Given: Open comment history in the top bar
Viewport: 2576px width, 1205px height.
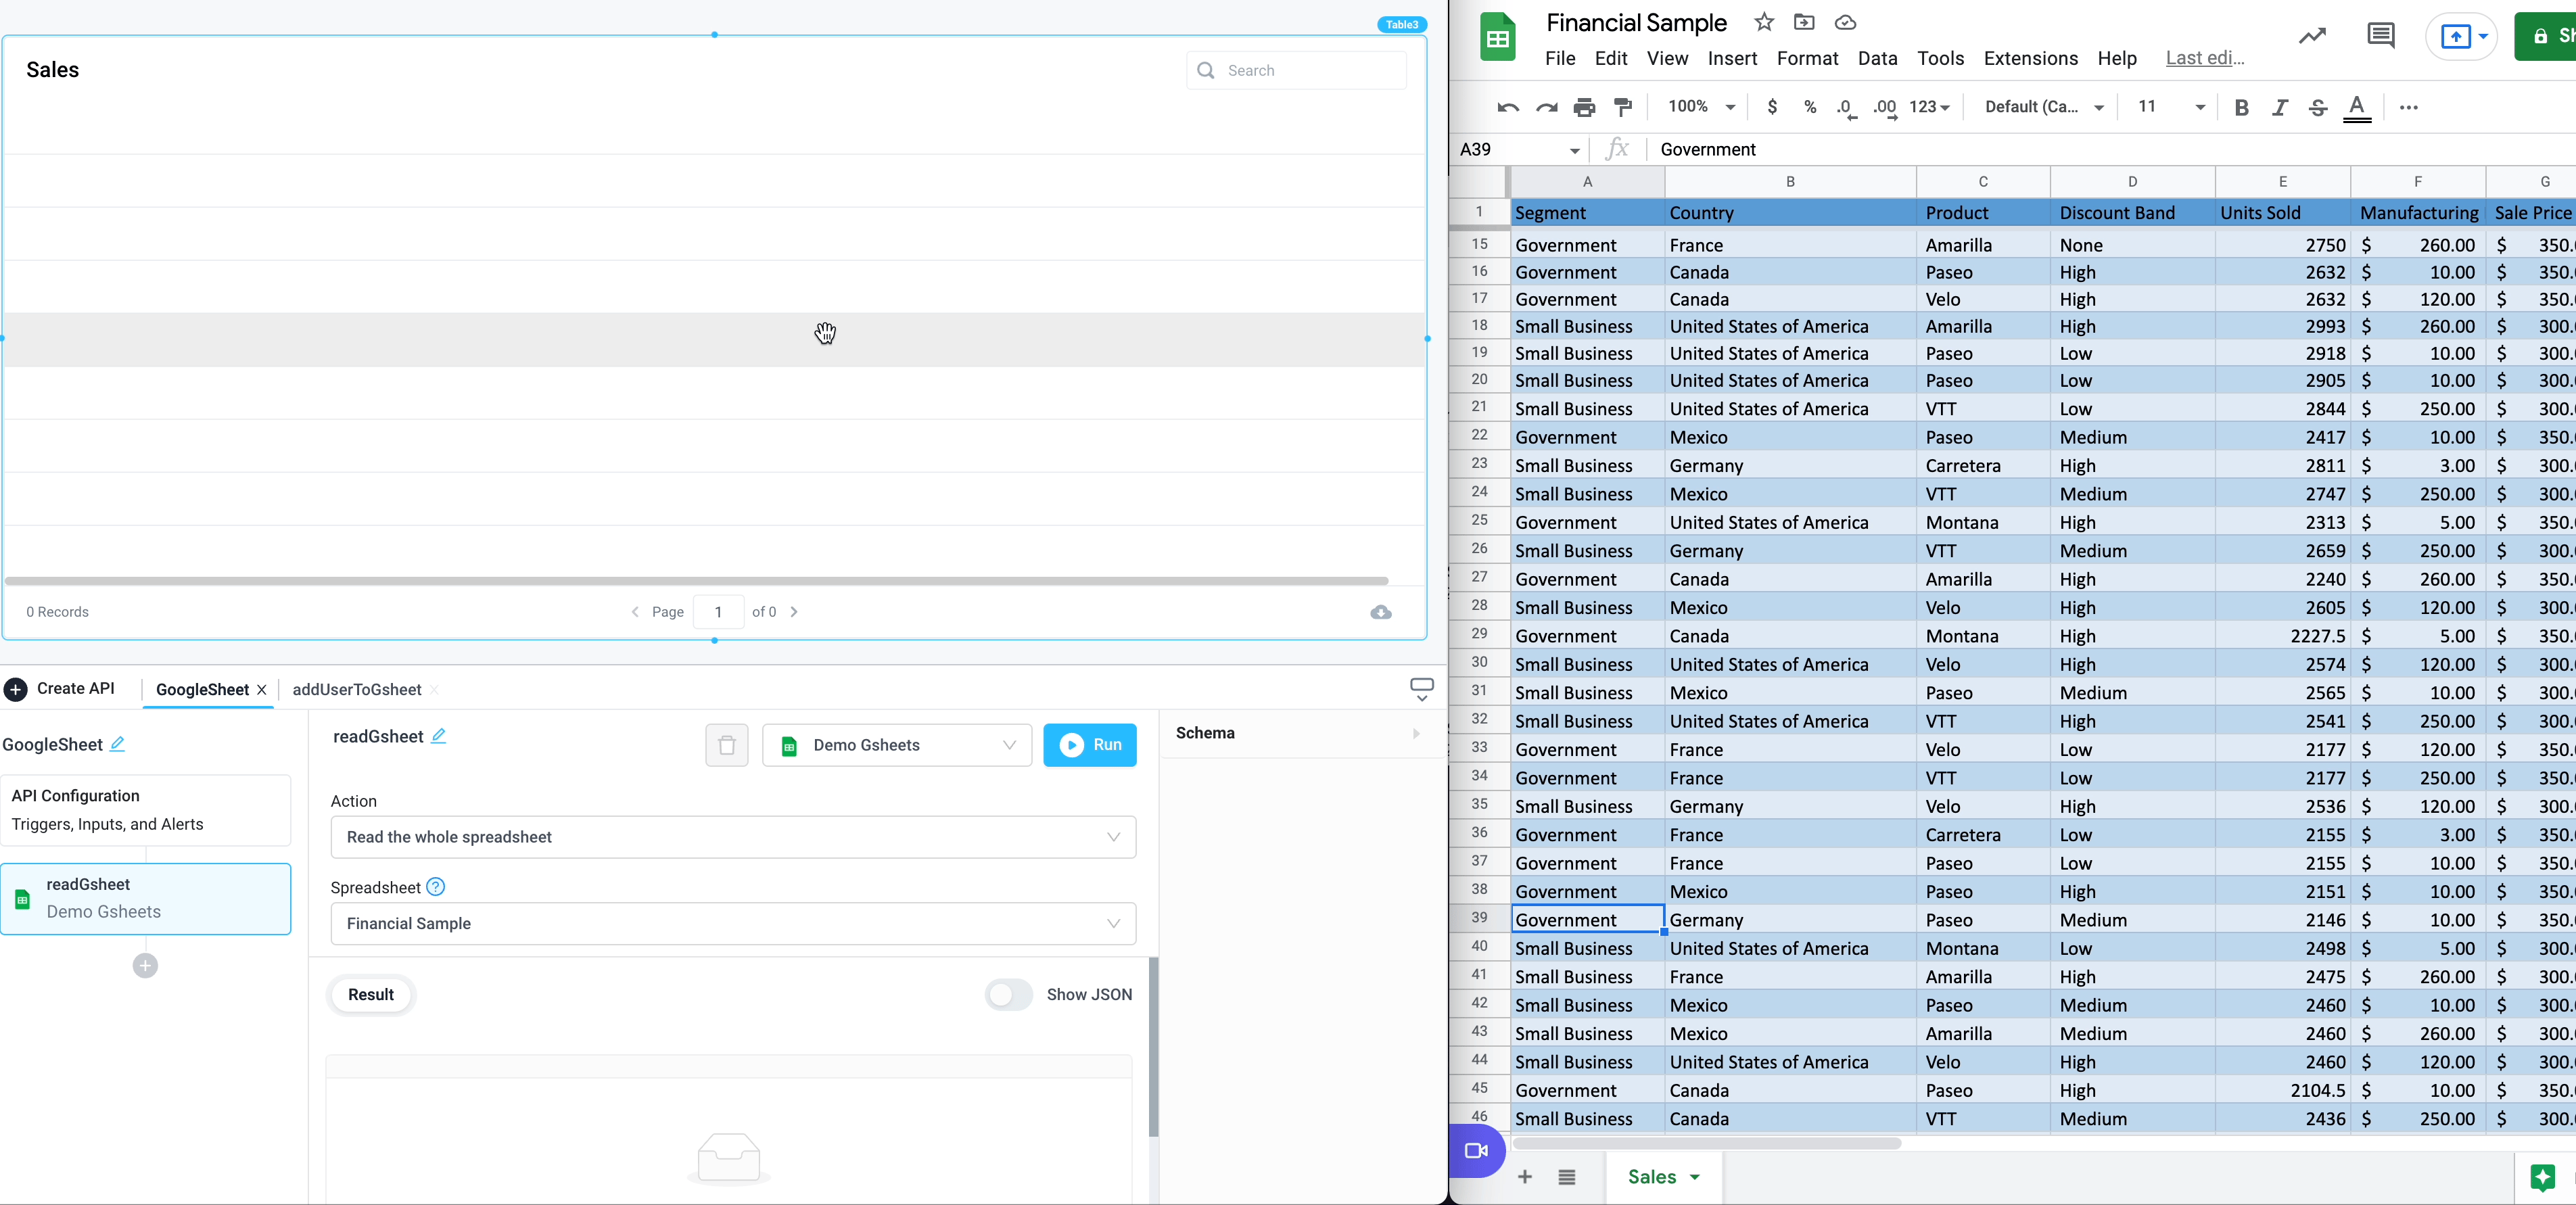Looking at the screenshot, I should point(2380,35).
